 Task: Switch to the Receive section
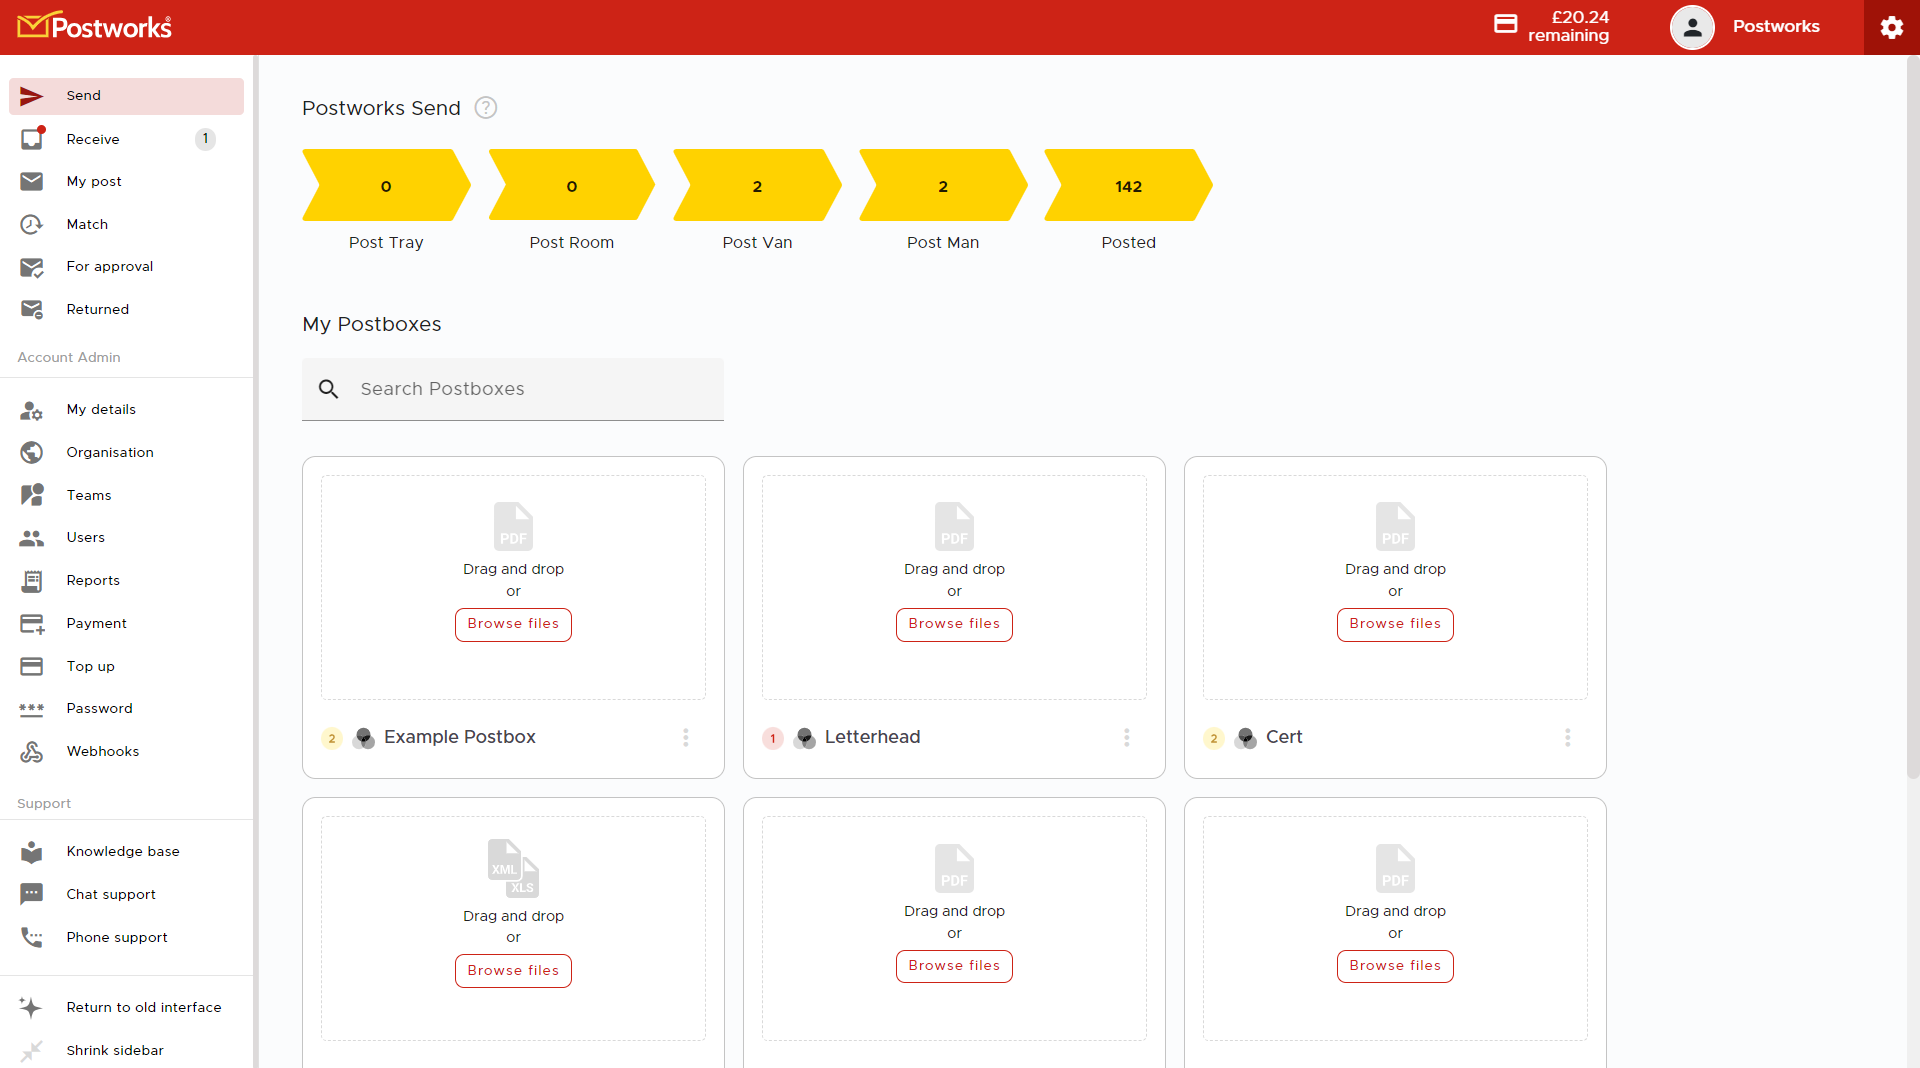click(94, 139)
